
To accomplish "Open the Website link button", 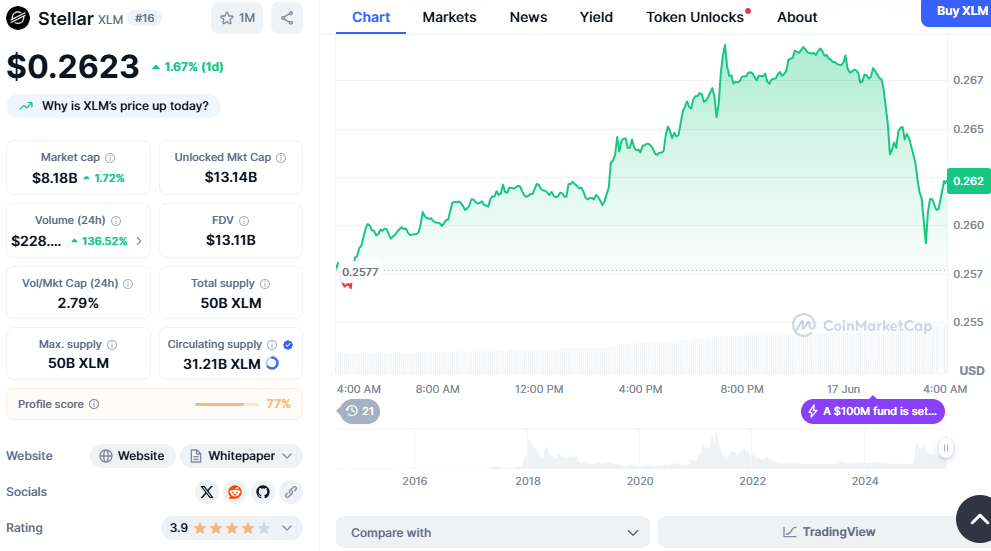I will pyautogui.click(x=133, y=456).
